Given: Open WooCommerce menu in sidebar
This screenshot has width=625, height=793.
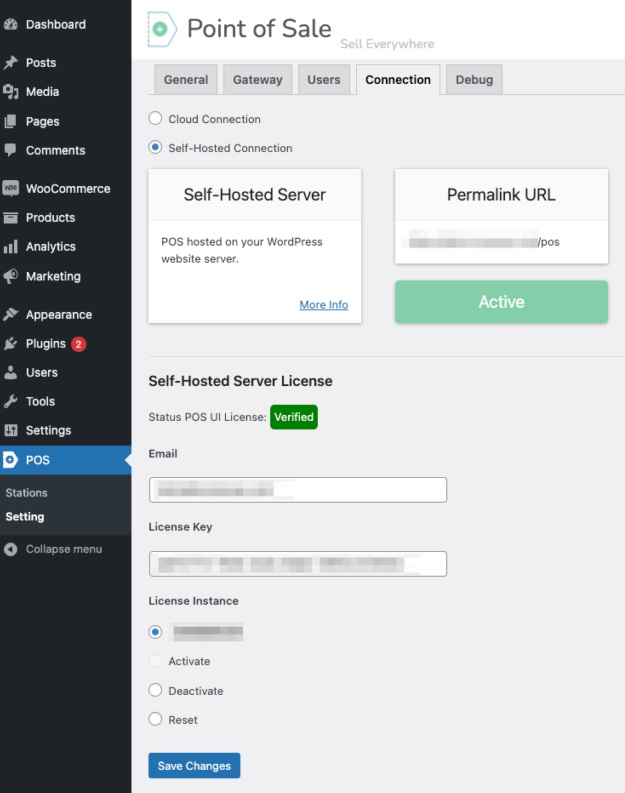Looking at the screenshot, I should coord(68,189).
